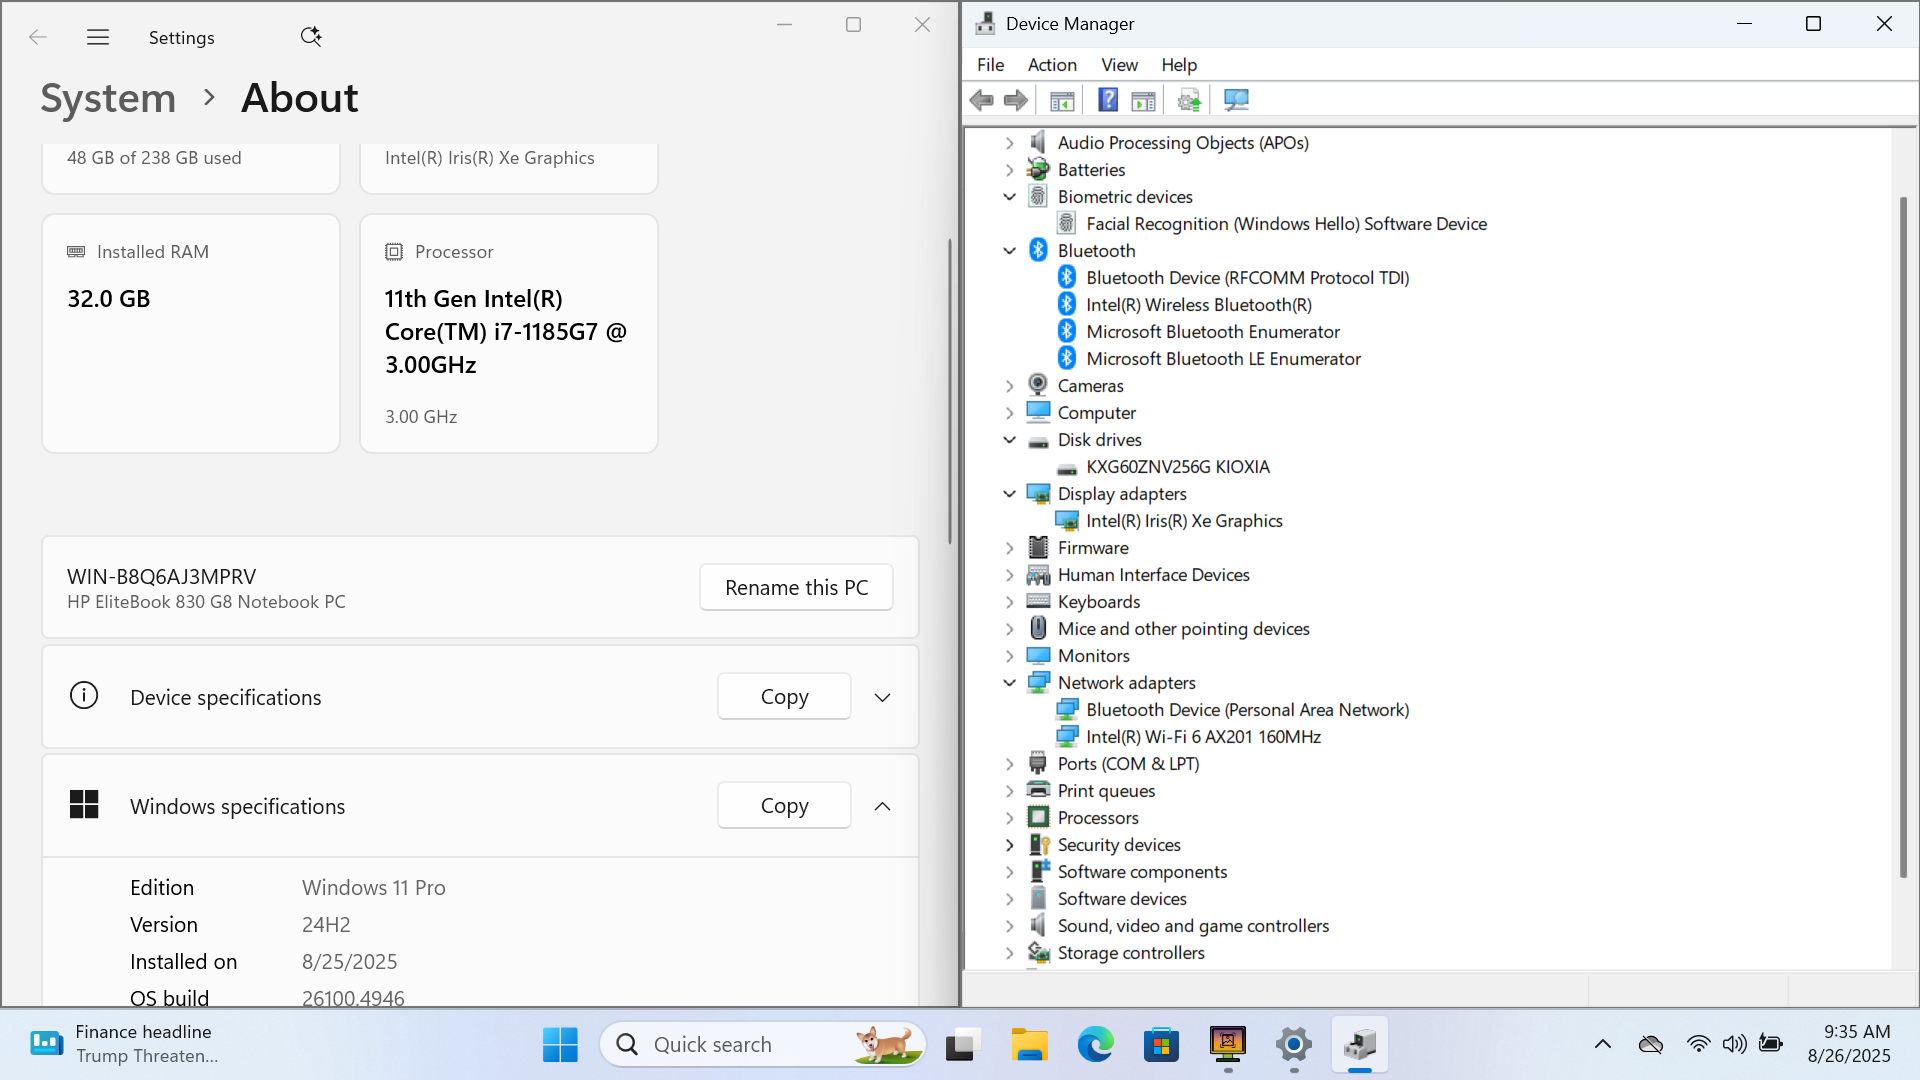Open the Help icon in Device Manager toolbar
Image resolution: width=1920 pixels, height=1080 pixels.
1108,100
